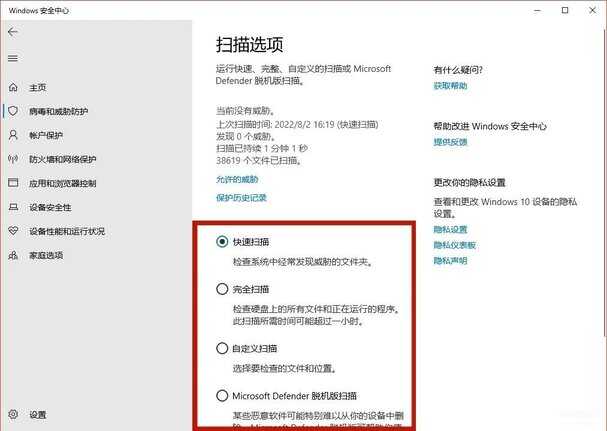Click the 上次扫描时间 2022/8/2 16:19 line
Screen dimensions: 607x431
[297, 124]
